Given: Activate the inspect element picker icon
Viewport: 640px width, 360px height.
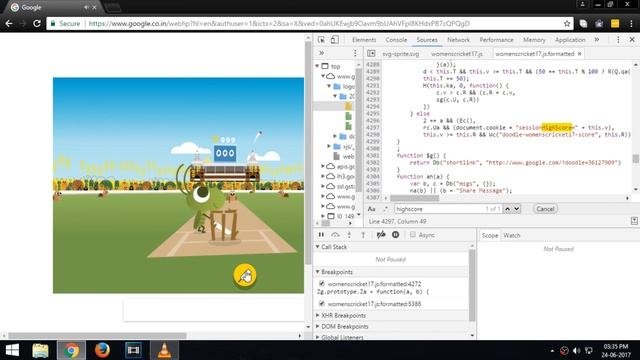Looking at the screenshot, I should 321,40.
